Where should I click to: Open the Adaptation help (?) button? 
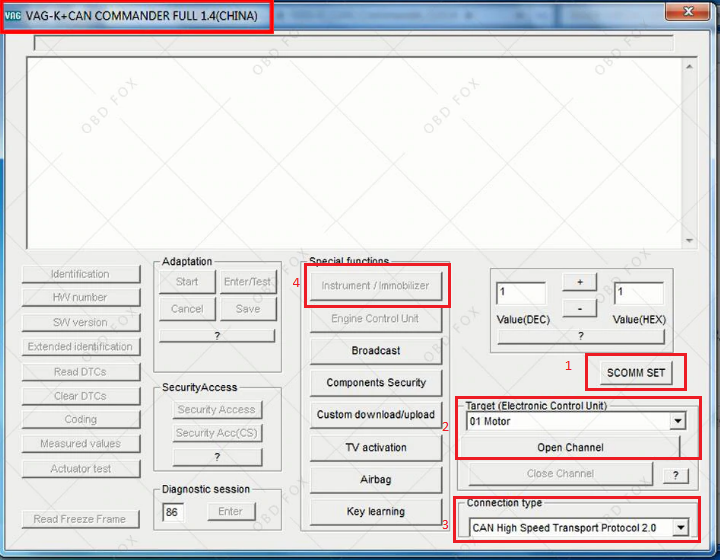tap(217, 336)
